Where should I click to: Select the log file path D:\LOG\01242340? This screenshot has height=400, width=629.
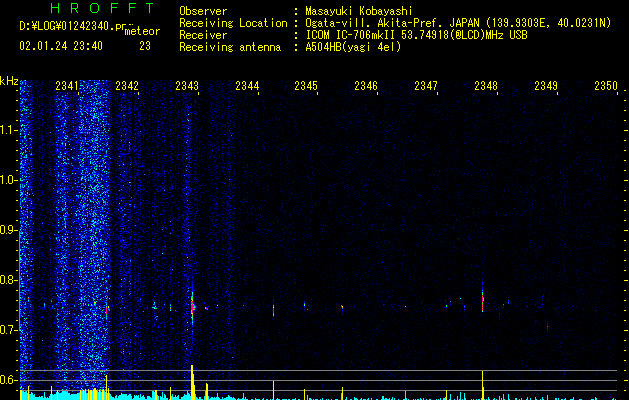click(x=73, y=26)
